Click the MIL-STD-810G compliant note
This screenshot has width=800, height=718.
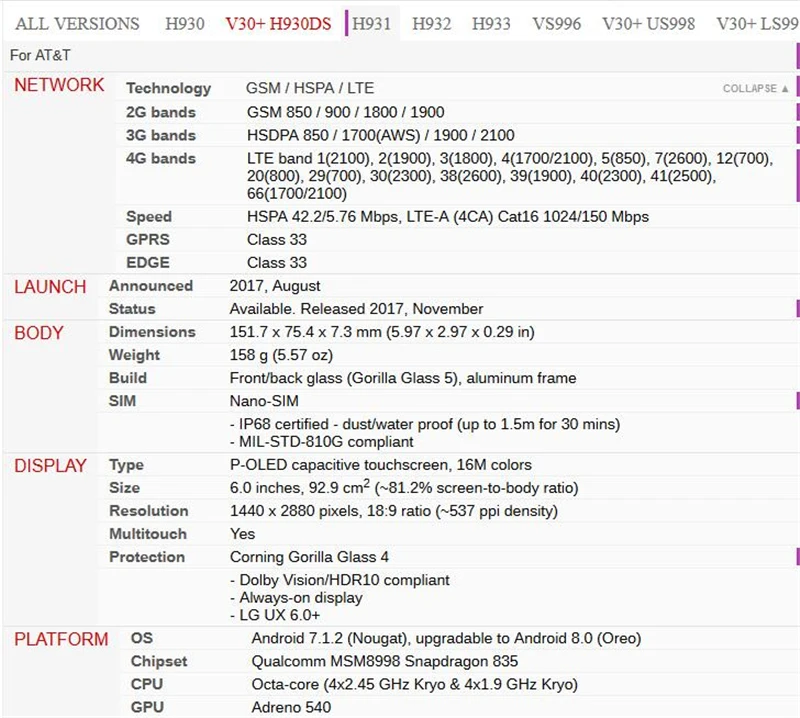click(322, 441)
